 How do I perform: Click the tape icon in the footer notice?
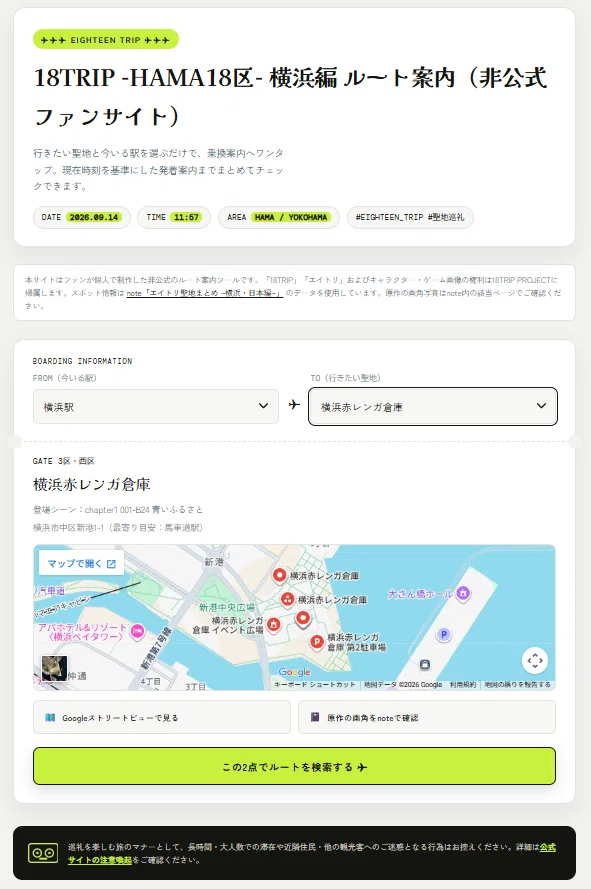tap(43, 853)
